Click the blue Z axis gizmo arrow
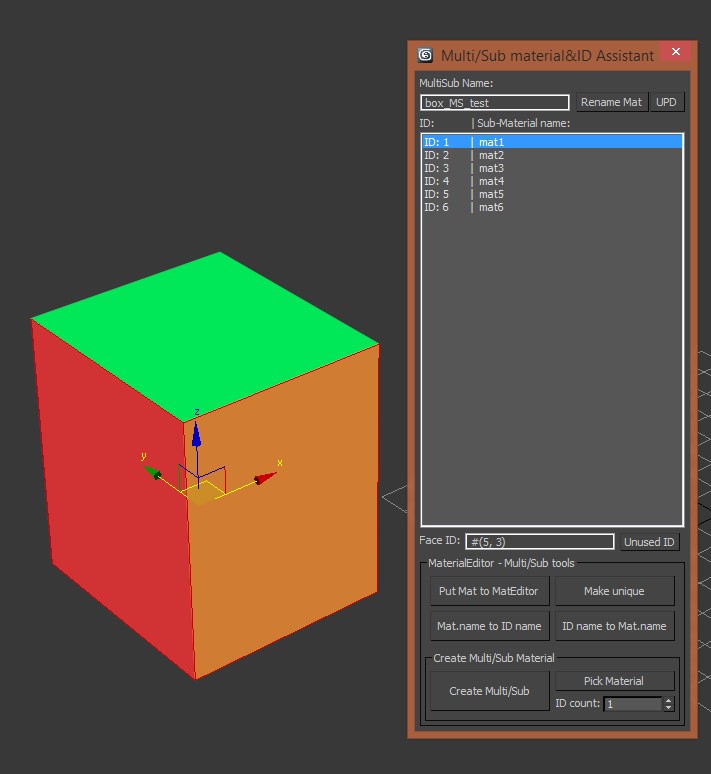This screenshot has height=774, width=711. point(197,433)
